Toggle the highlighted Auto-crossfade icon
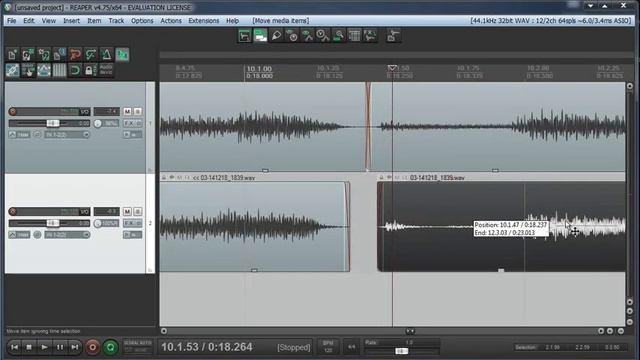 122,54
